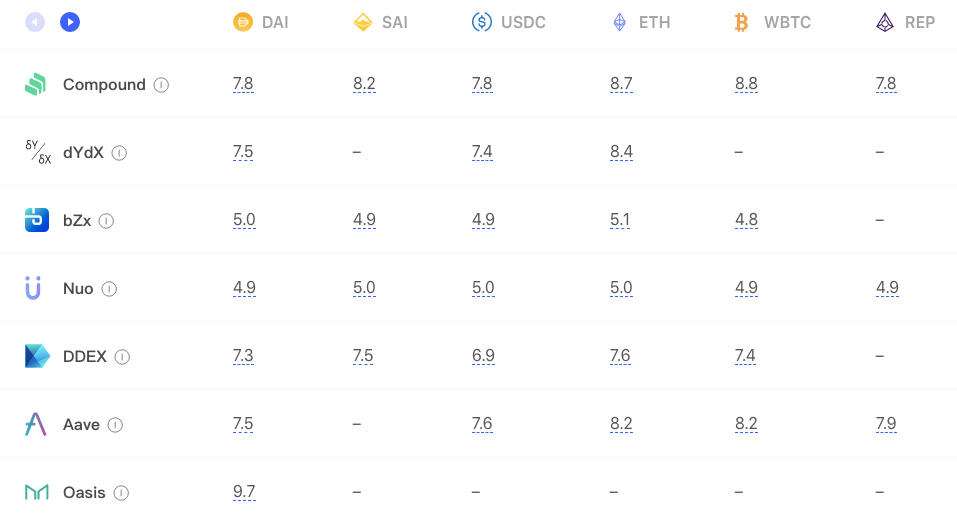Open the info icon next to dYdX

(x=120, y=153)
